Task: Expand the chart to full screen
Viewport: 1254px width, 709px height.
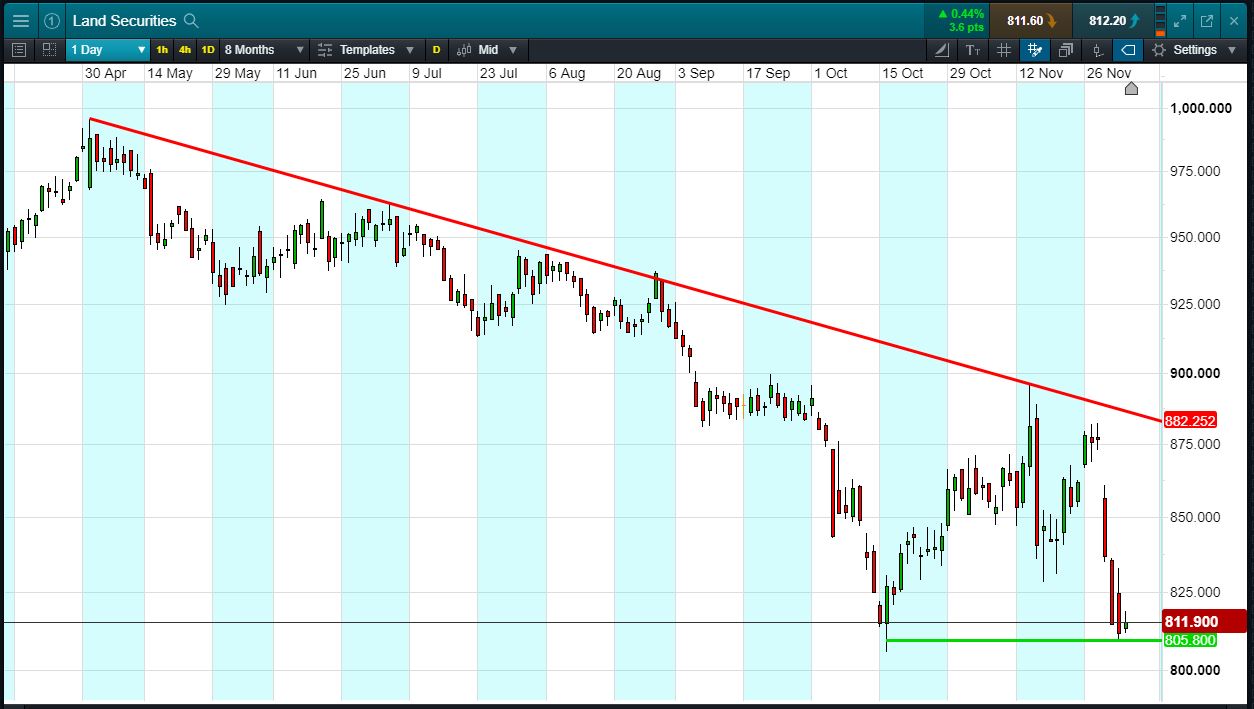Action: [1180, 20]
